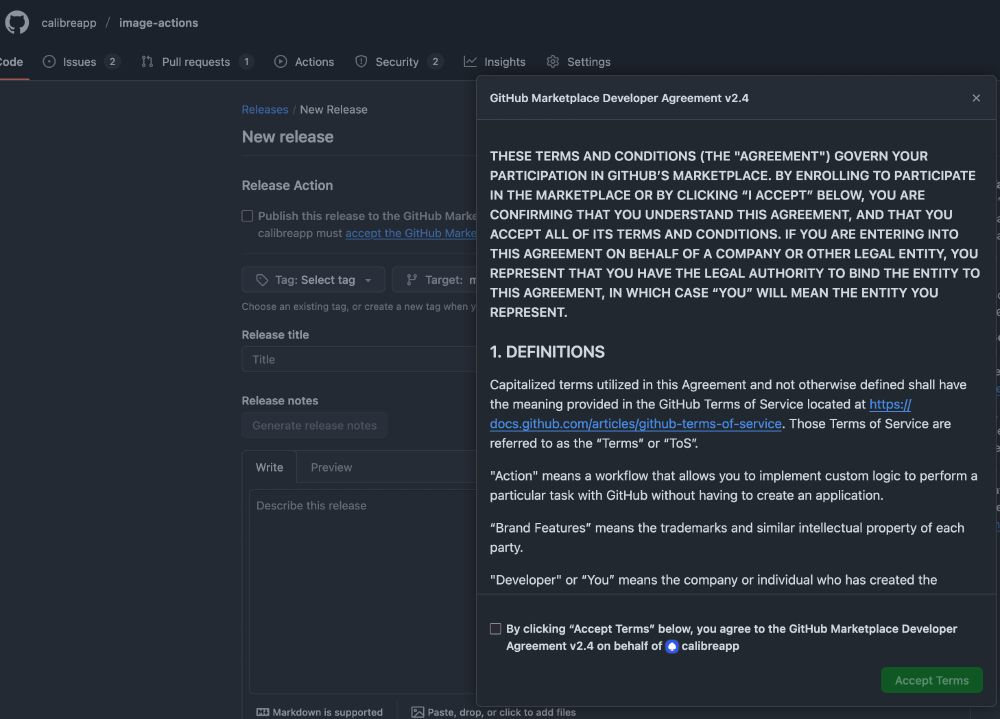Image resolution: width=1000 pixels, height=719 pixels.
Task: Click the Pull requests count badge 1
Action: [x=247, y=62]
